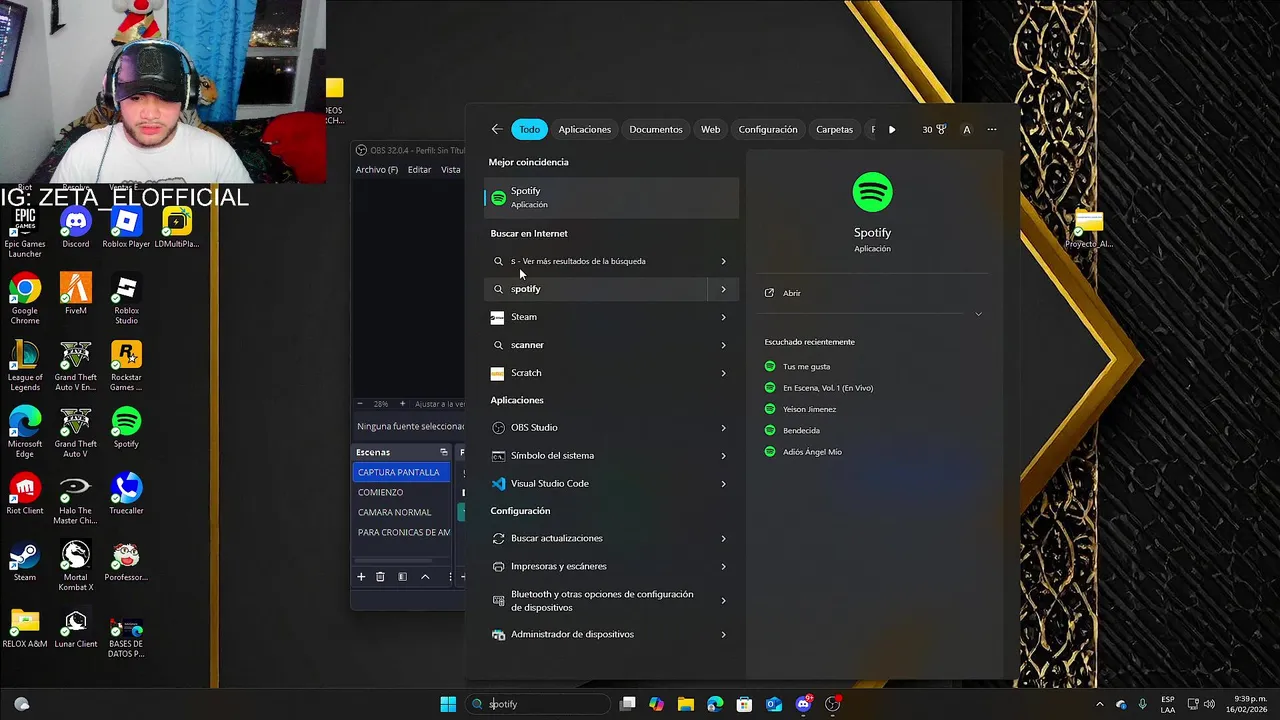Open the League of Legends desktop shortcut
The width and height of the screenshot is (1280, 720).
coord(25,366)
